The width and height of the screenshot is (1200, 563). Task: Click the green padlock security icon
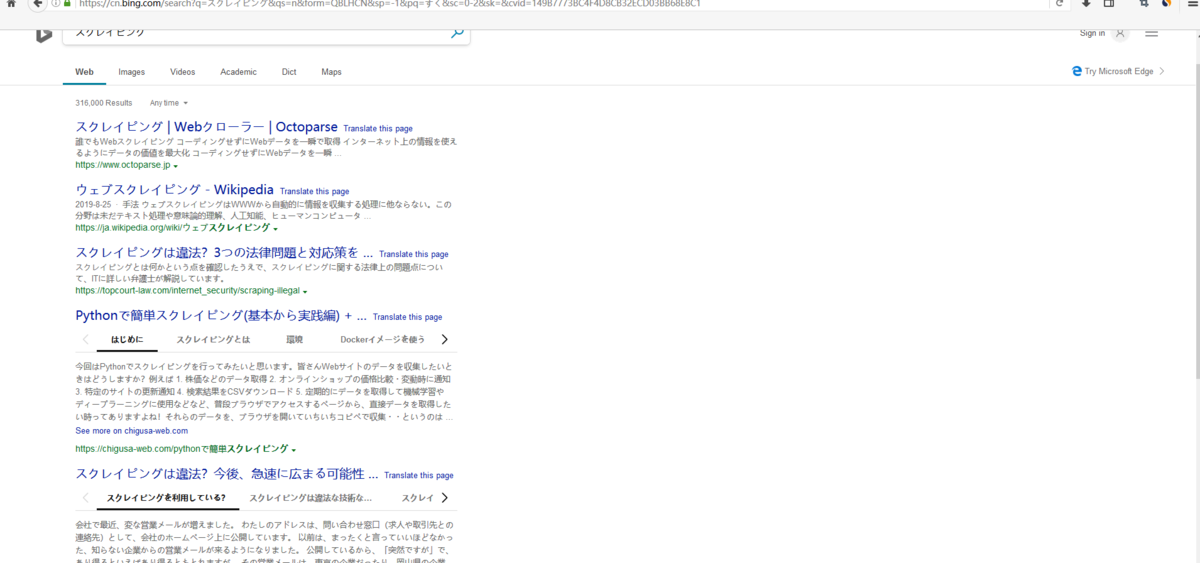pyautogui.click(x=67, y=3)
